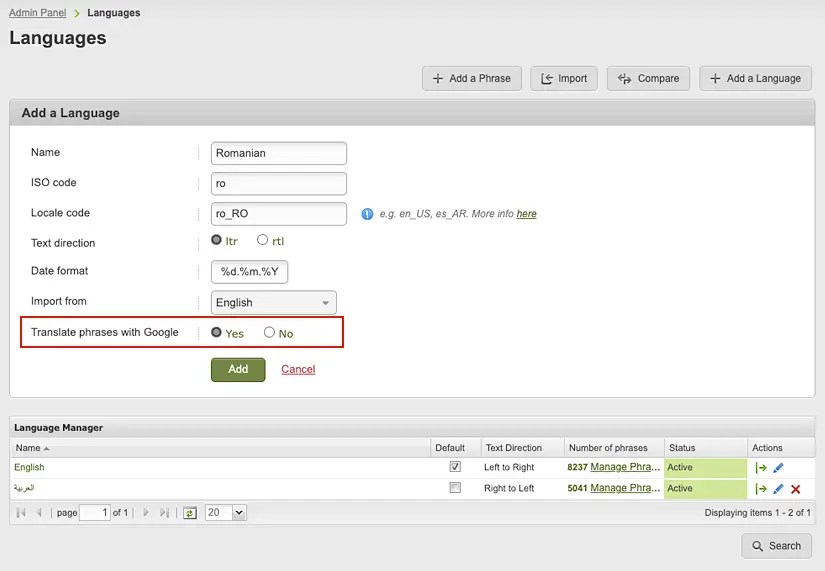This screenshot has width=825, height=571.
Task: Click the Cancel link
Action: click(298, 369)
